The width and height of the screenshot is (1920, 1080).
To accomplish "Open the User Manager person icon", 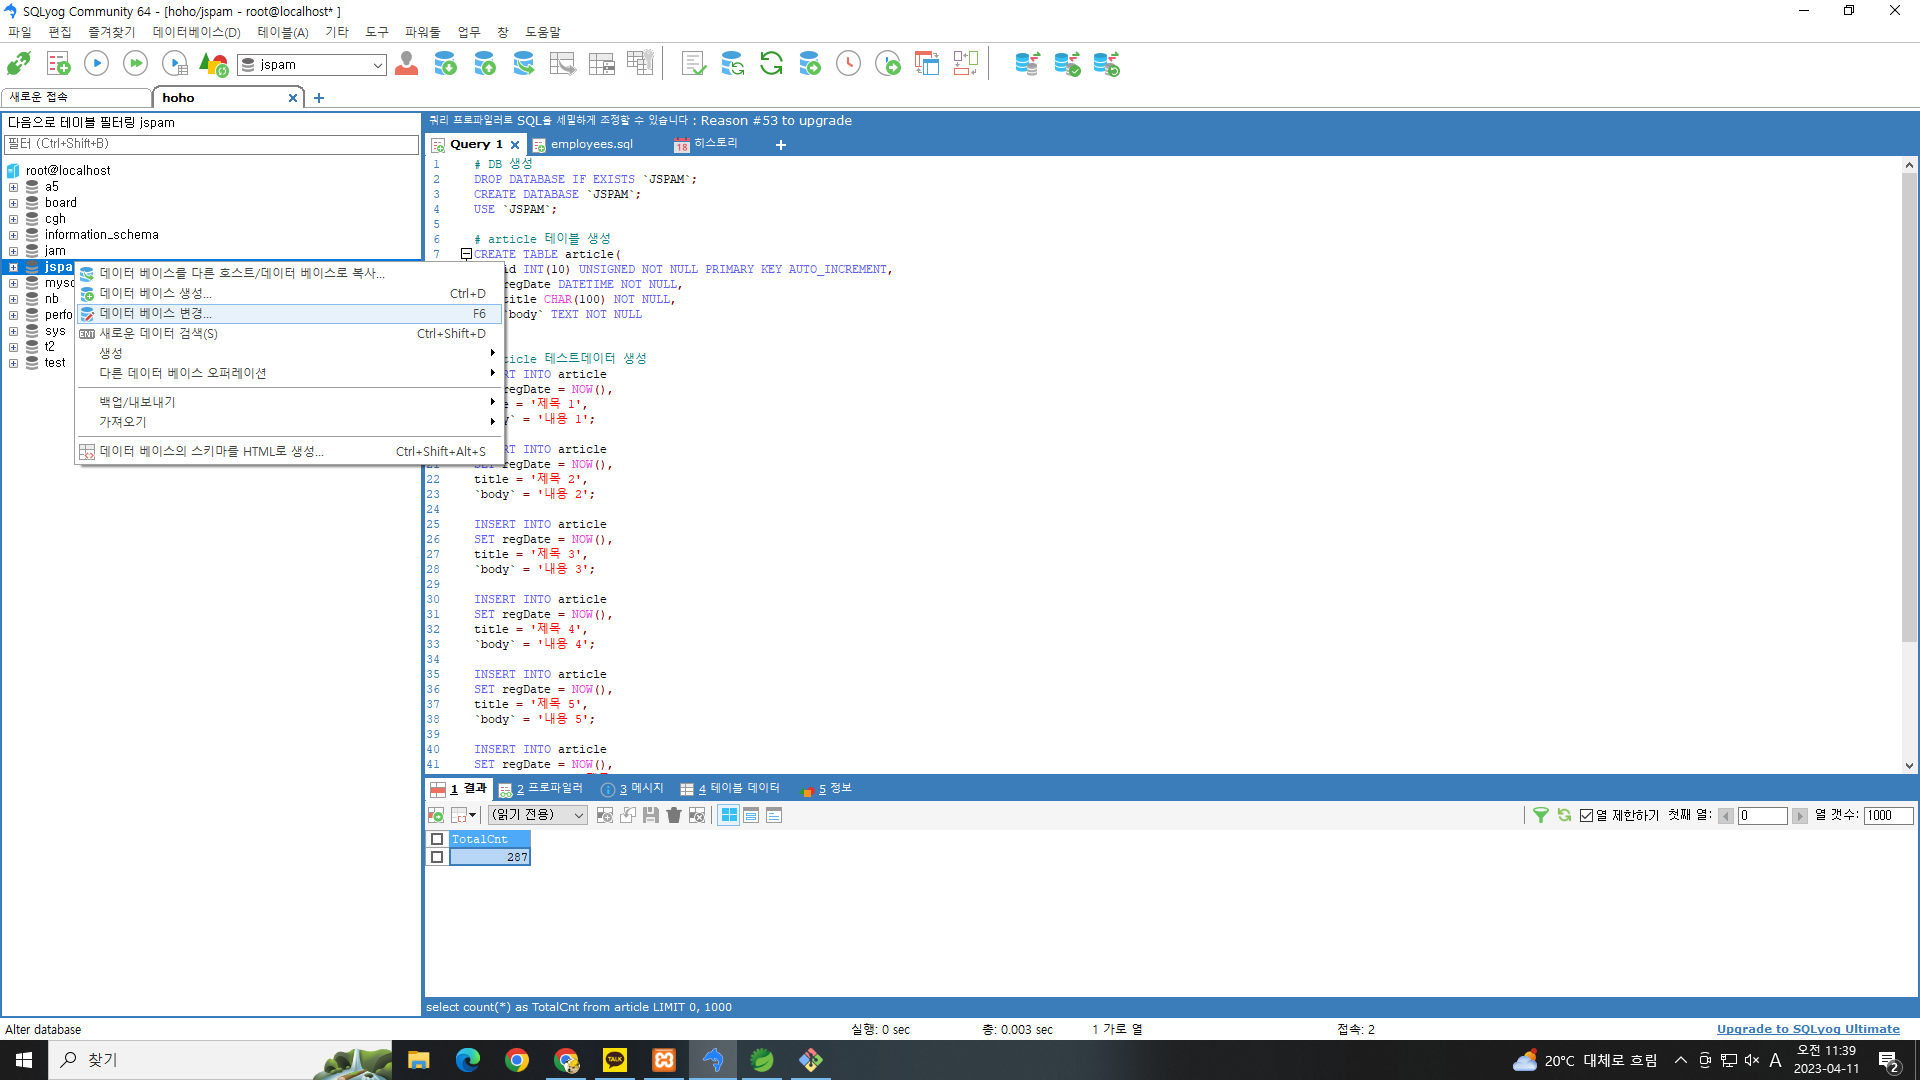I will coord(406,64).
